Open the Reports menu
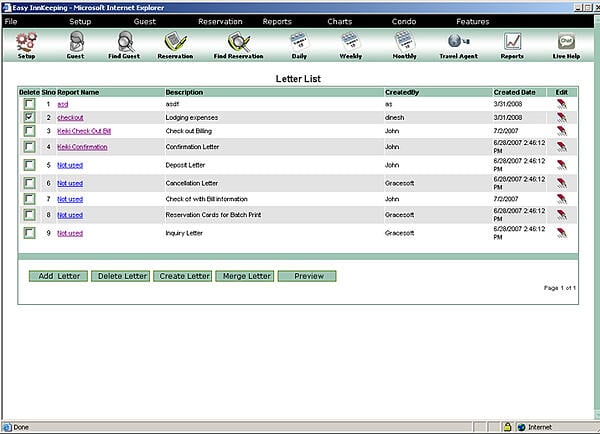 277,21
